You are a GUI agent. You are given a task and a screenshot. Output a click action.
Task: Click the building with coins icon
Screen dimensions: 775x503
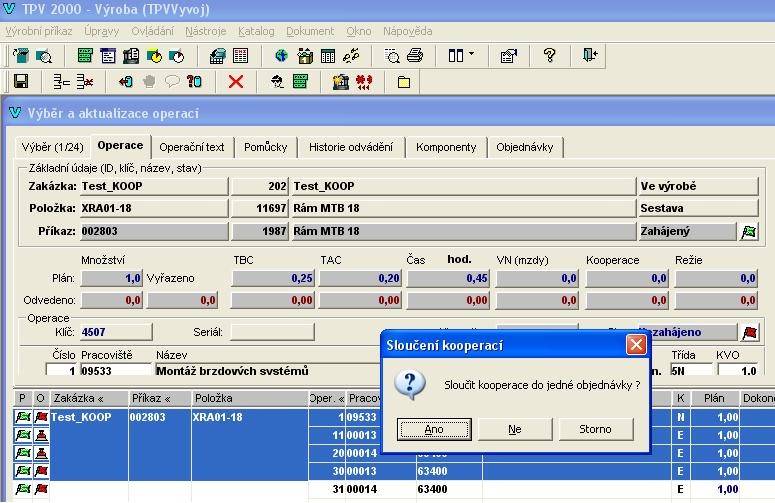click(x=341, y=82)
